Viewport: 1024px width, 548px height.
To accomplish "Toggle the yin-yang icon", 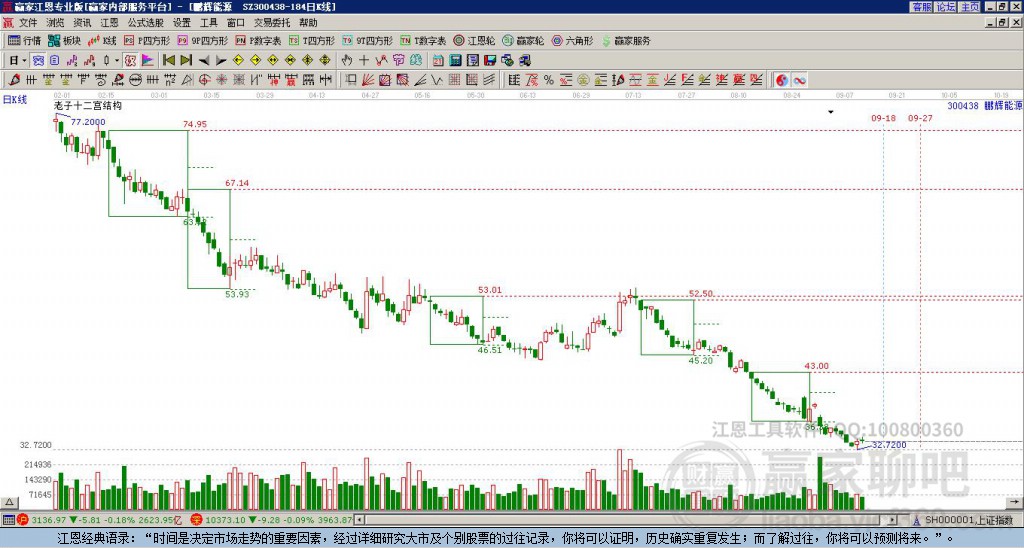I will coord(782,80).
